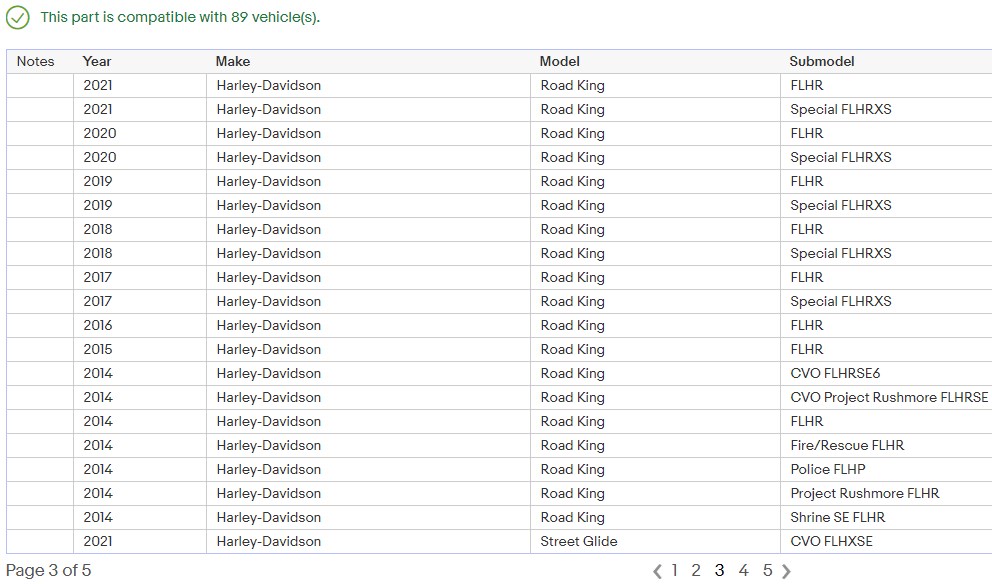
Task: Jump to page 1 of results
Action: [x=674, y=570]
